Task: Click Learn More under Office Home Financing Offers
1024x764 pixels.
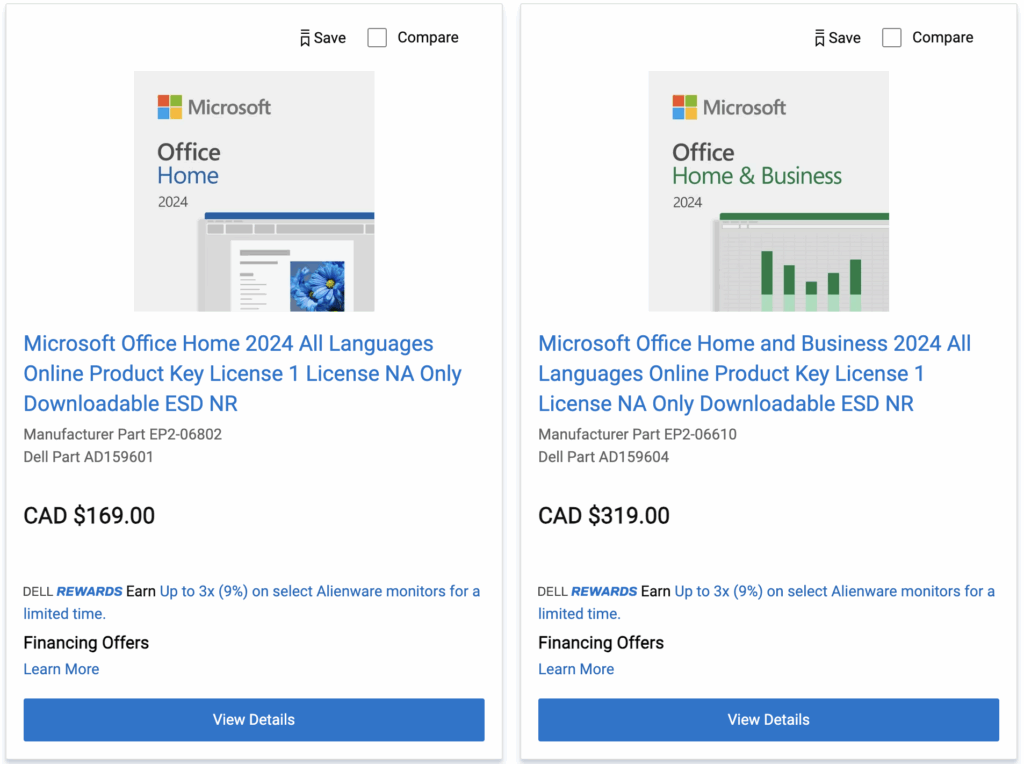Action: (61, 669)
